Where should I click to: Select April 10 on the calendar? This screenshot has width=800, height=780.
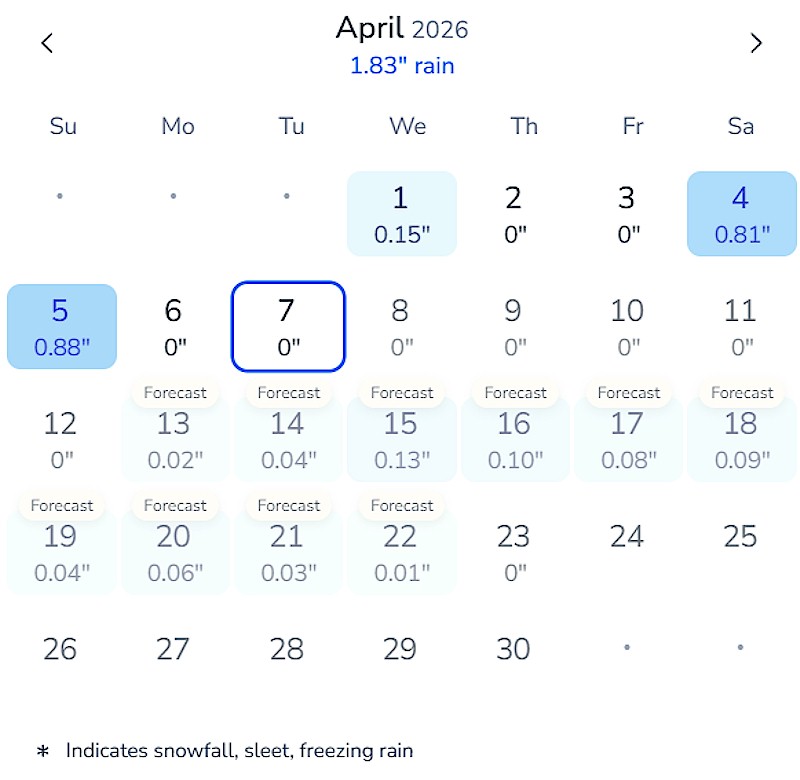[627, 326]
